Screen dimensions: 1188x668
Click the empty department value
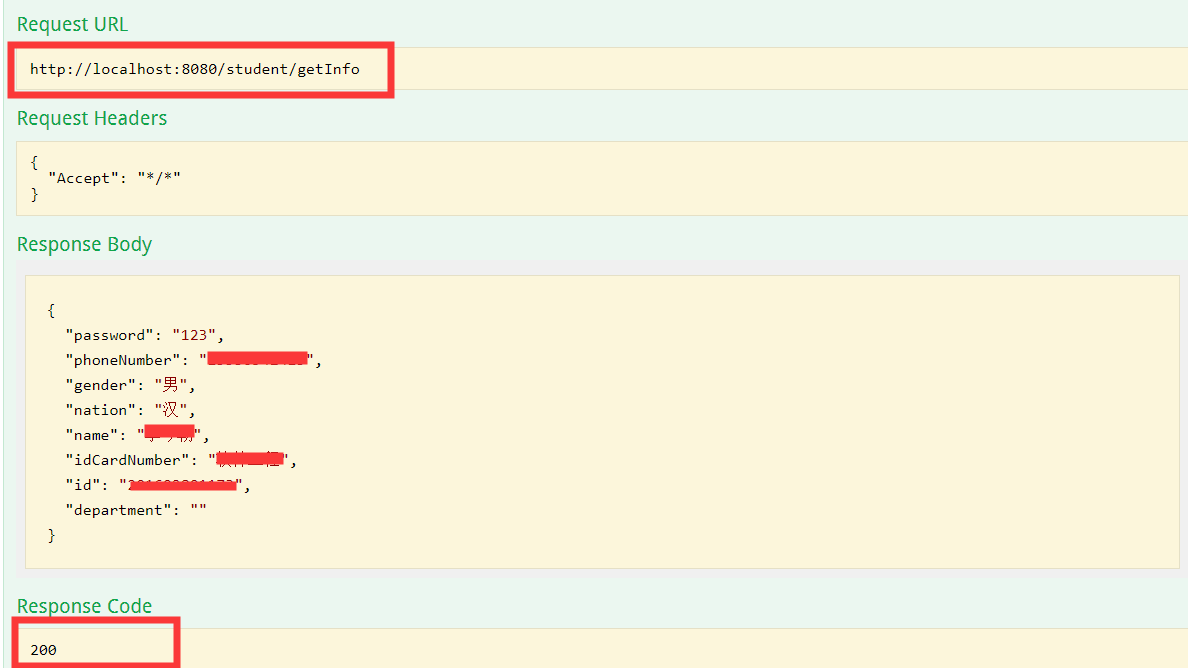point(199,510)
